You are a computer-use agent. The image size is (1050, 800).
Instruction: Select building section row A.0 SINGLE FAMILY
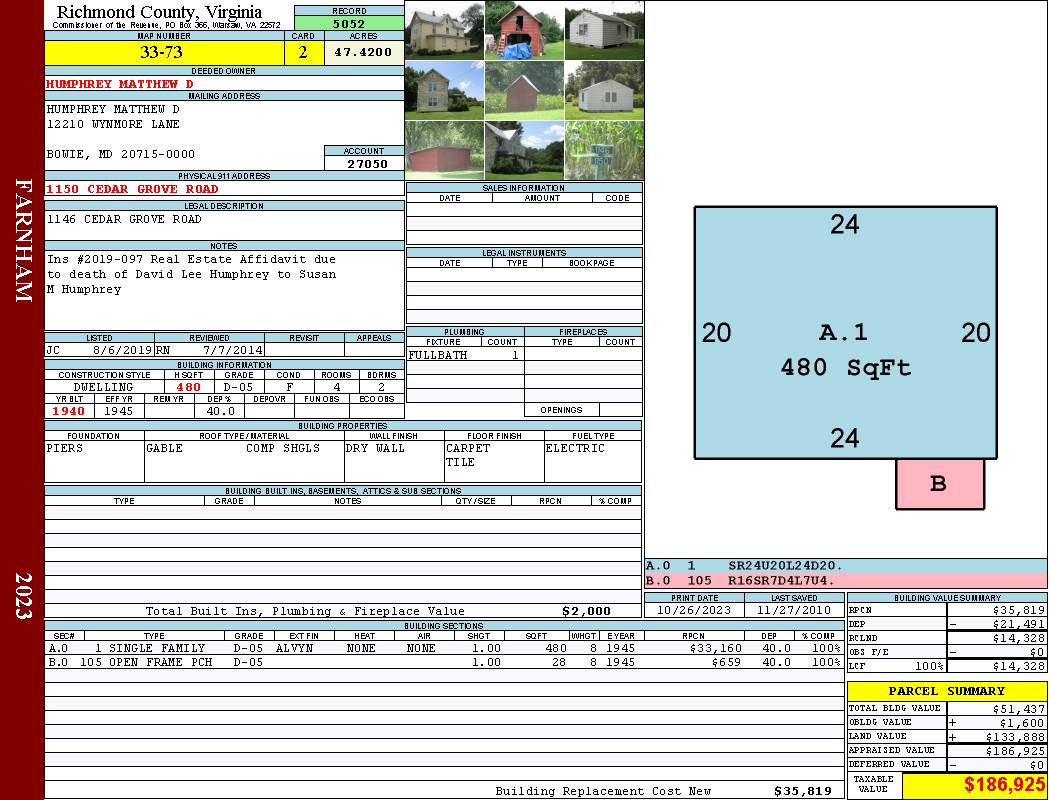coord(445,648)
